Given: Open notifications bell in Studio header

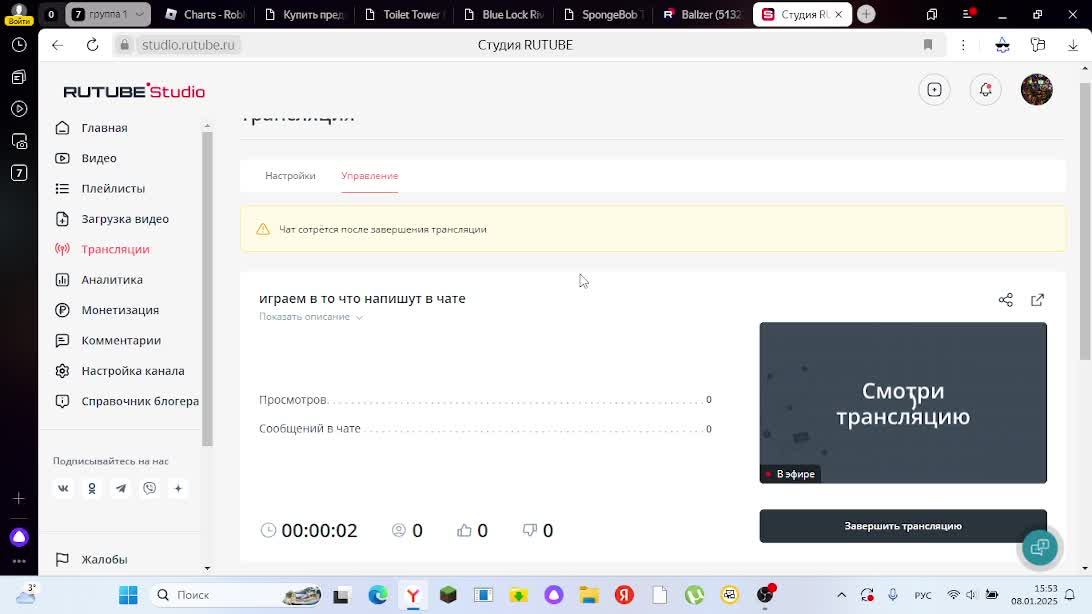Looking at the screenshot, I should [x=985, y=90].
